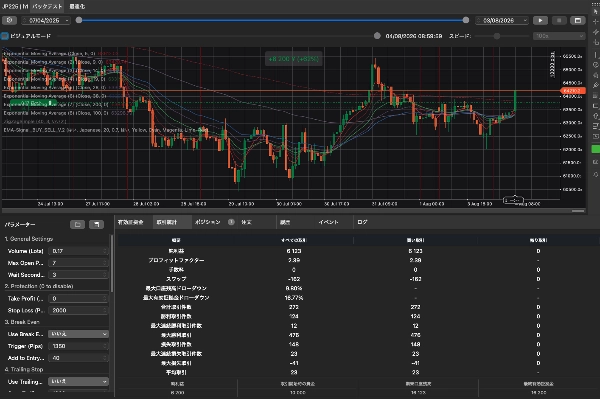Load parameters with the folder icon
The image size is (600, 399).
pyautogui.click(x=77, y=225)
